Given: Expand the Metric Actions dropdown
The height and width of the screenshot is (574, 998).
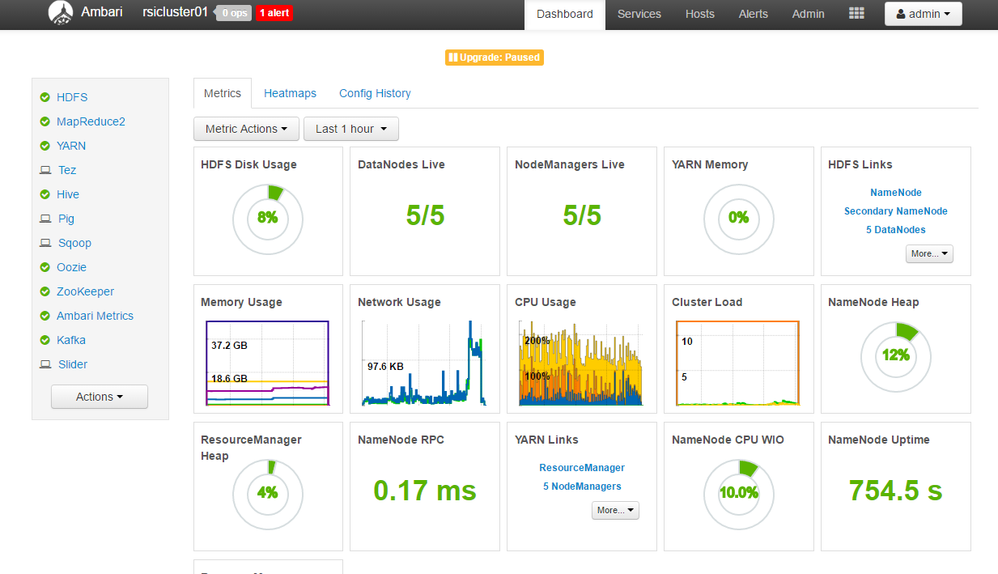Looking at the screenshot, I should tap(245, 129).
